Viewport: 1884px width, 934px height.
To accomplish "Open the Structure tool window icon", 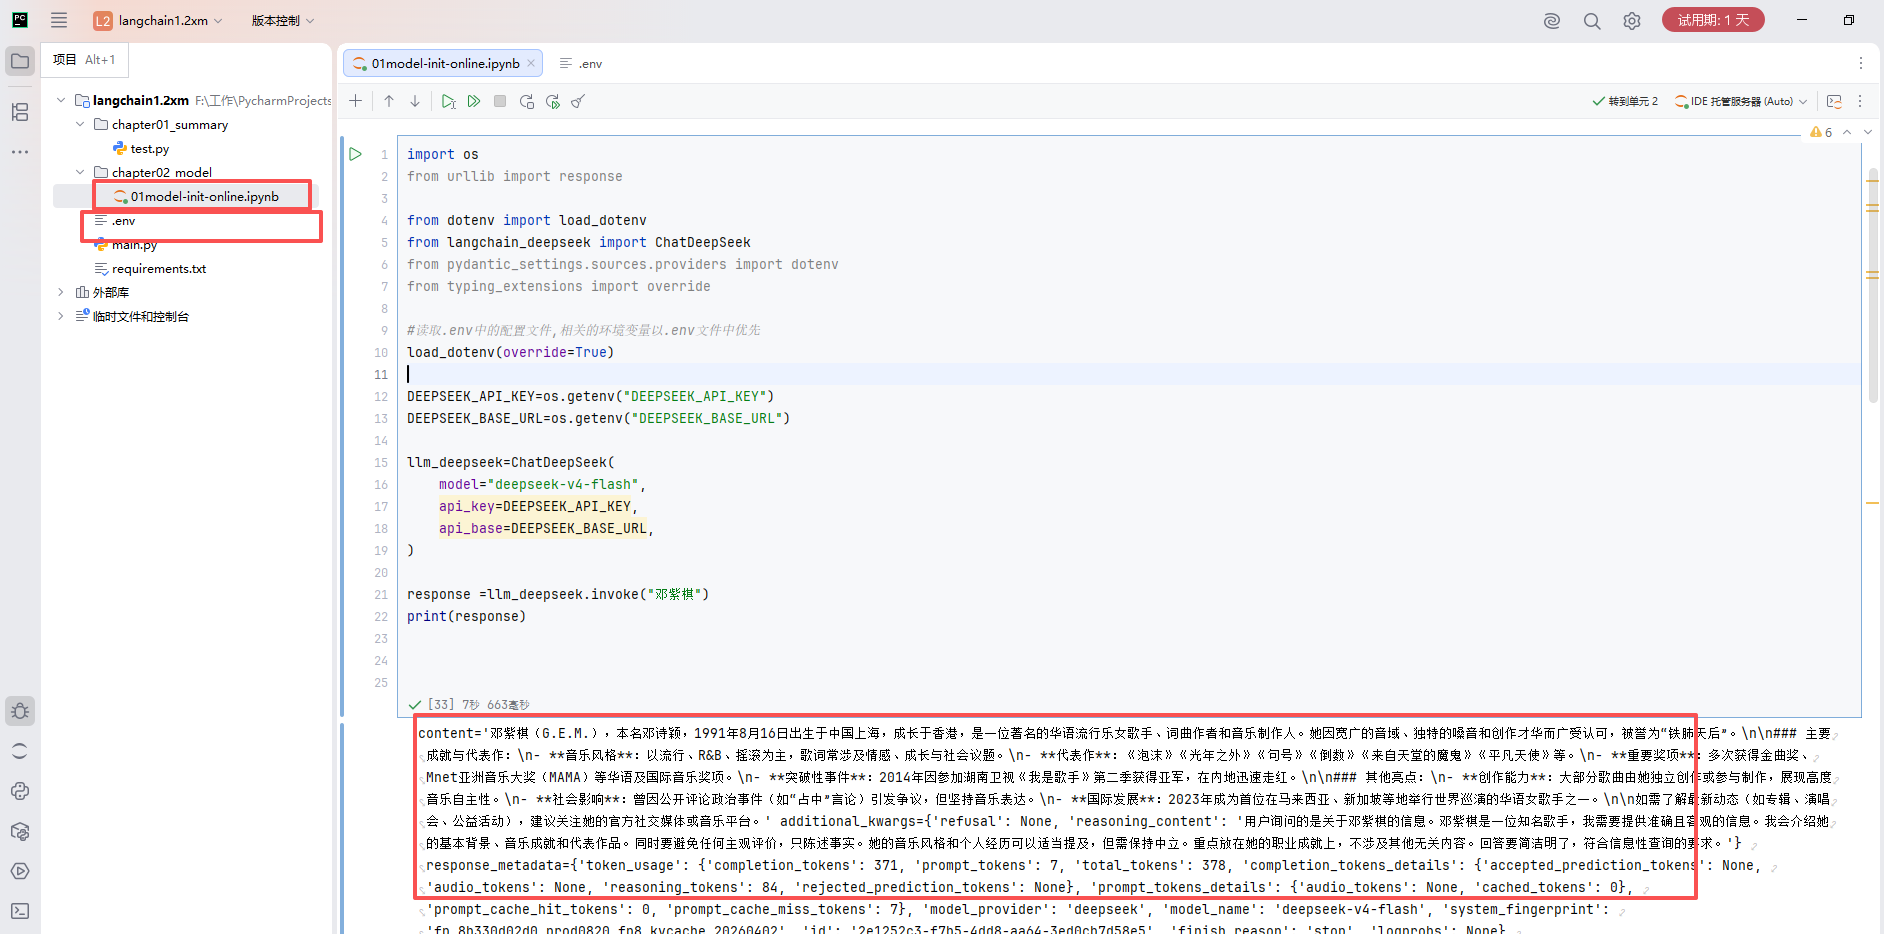I will 20,112.
